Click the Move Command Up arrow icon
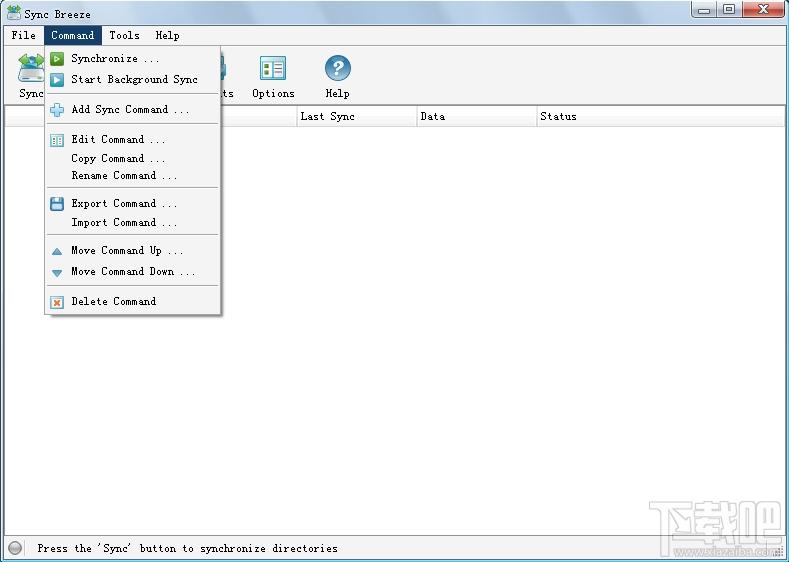 point(57,252)
